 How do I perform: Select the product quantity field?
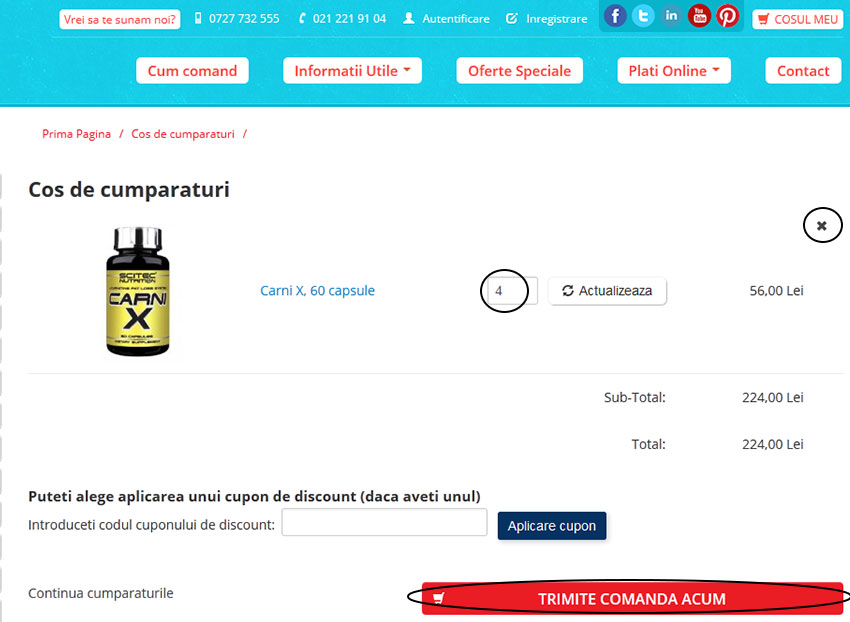point(512,291)
